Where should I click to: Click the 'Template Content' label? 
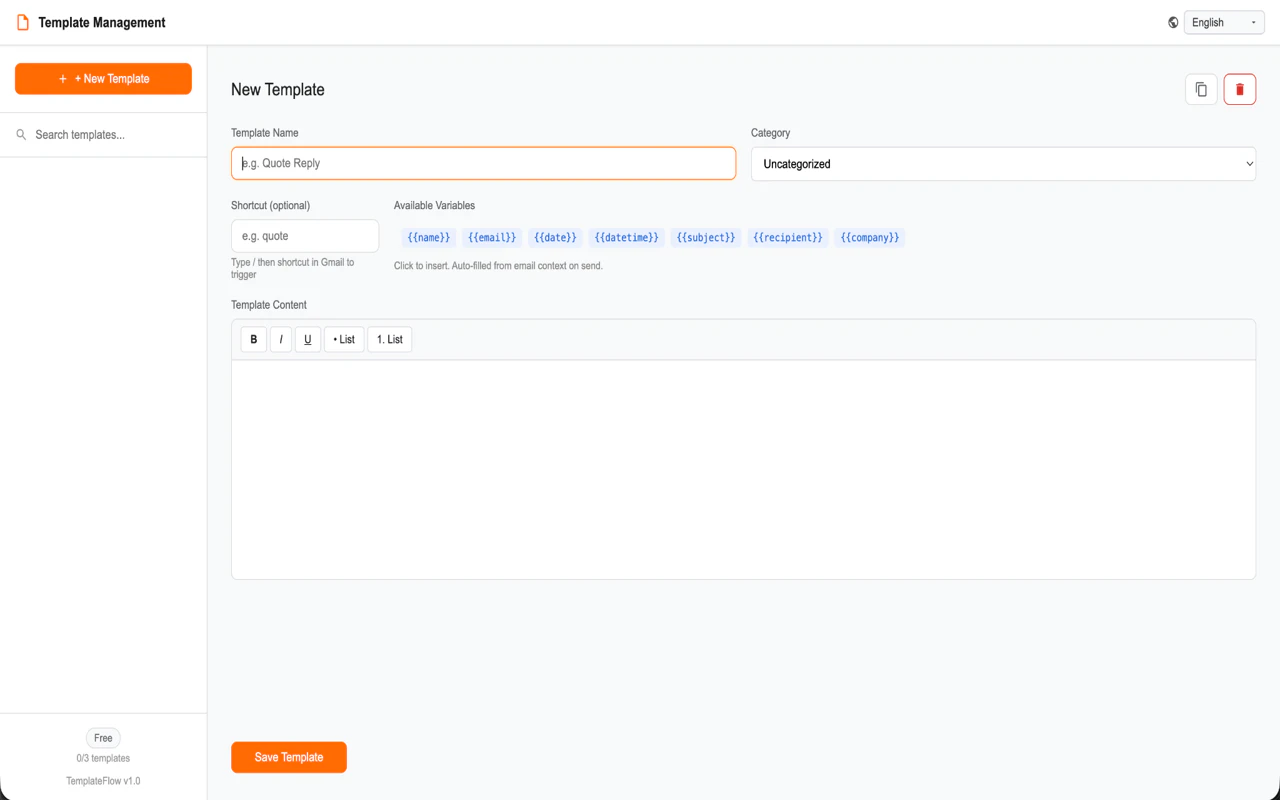tap(269, 305)
